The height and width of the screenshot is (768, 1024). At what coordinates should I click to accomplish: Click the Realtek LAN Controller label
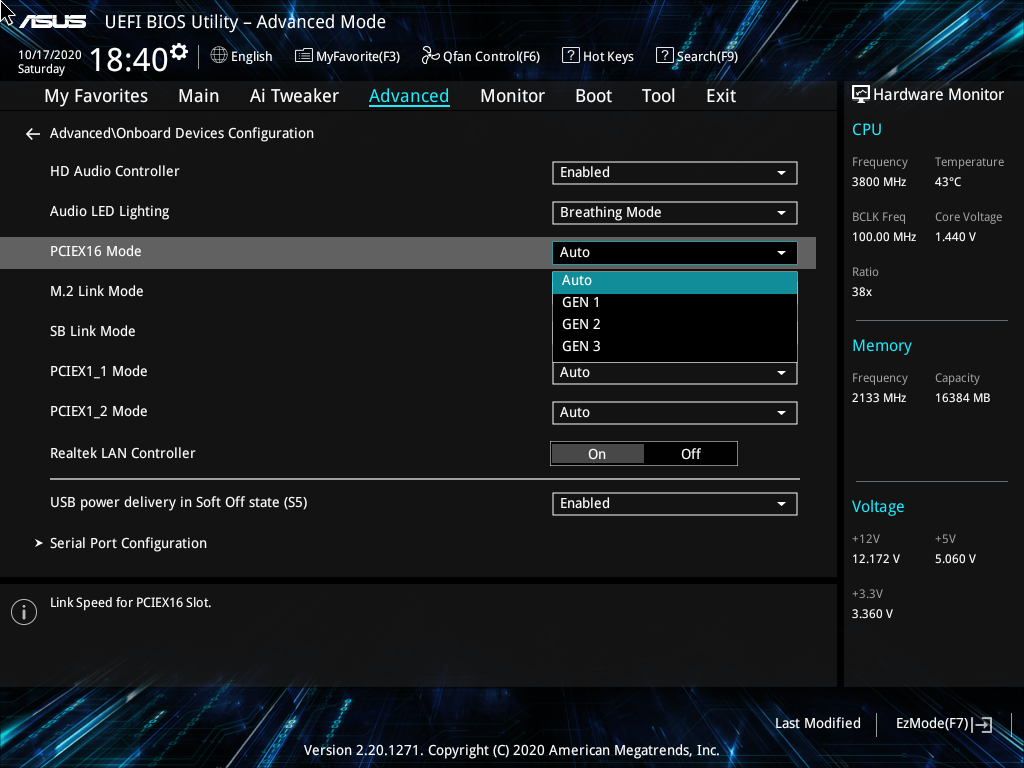click(x=123, y=453)
